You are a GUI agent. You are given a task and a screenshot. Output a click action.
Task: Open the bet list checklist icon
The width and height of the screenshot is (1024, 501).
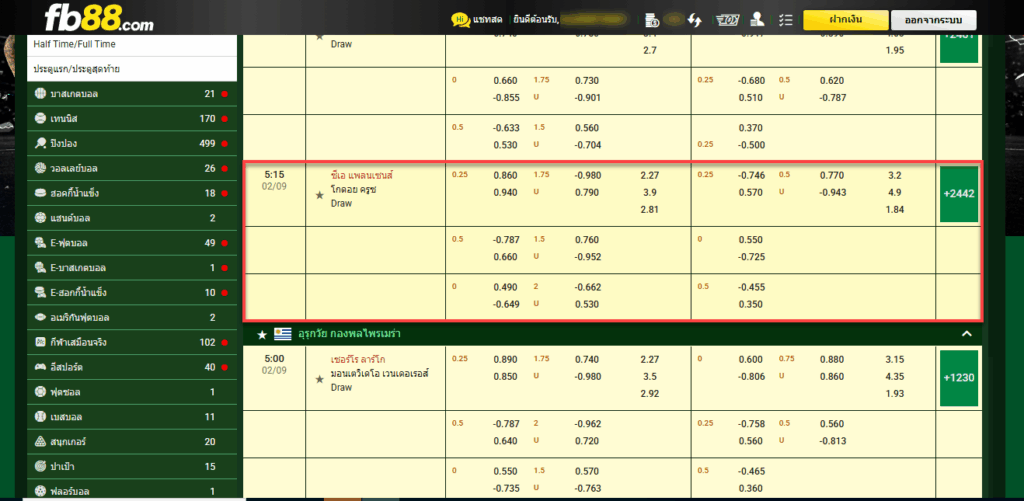[786, 20]
